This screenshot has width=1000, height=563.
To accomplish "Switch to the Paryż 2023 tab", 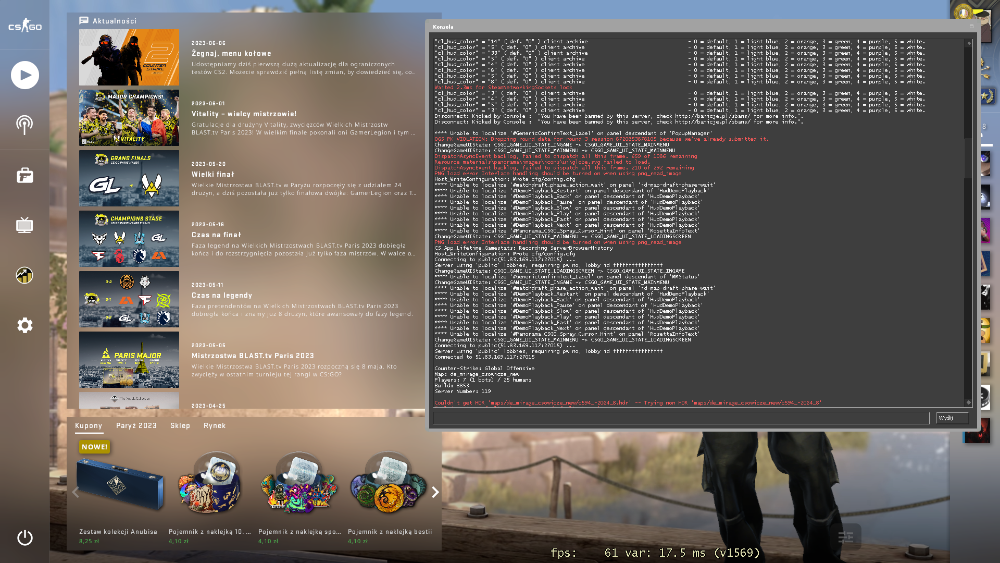I will pos(136,425).
